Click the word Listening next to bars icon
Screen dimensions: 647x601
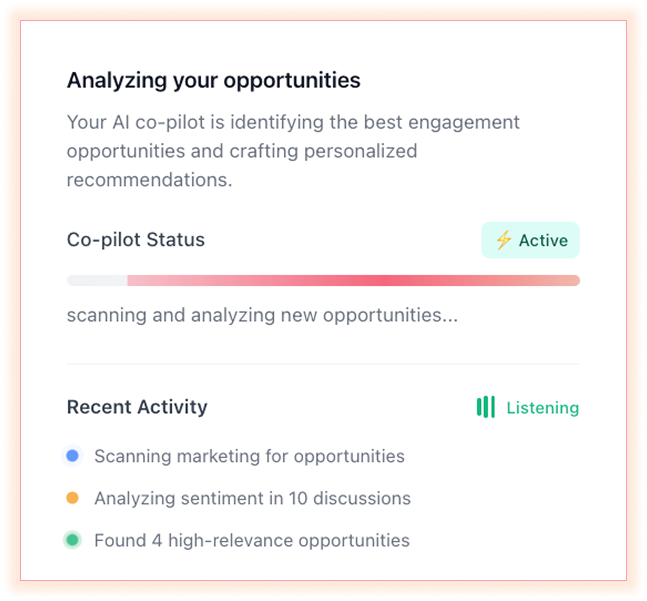(x=542, y=408)
